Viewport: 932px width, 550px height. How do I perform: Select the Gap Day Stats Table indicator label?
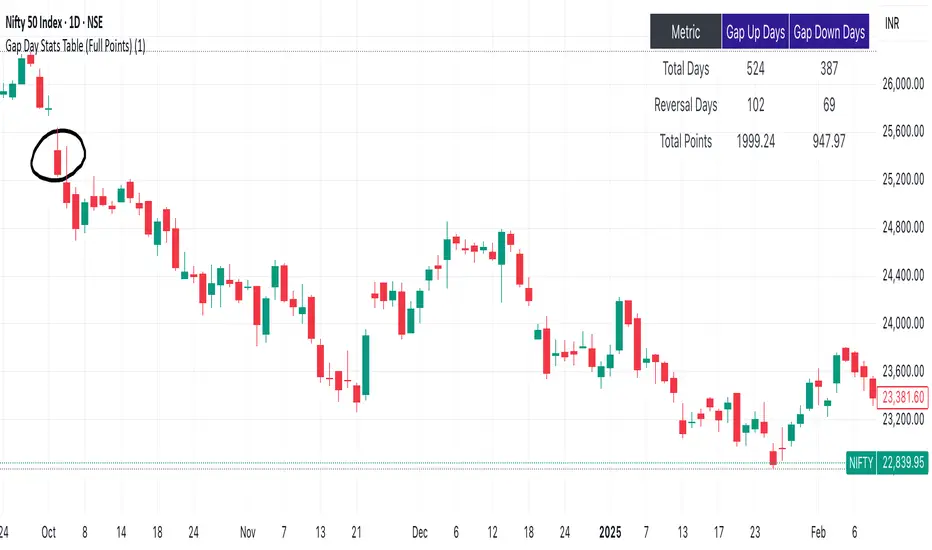tap(75, 46)
